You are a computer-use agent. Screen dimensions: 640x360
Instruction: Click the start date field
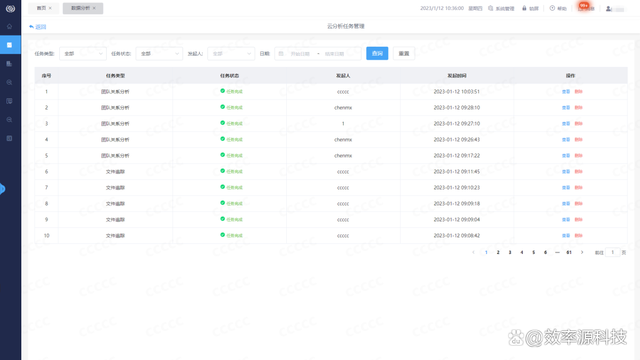(x=300, y=54)
